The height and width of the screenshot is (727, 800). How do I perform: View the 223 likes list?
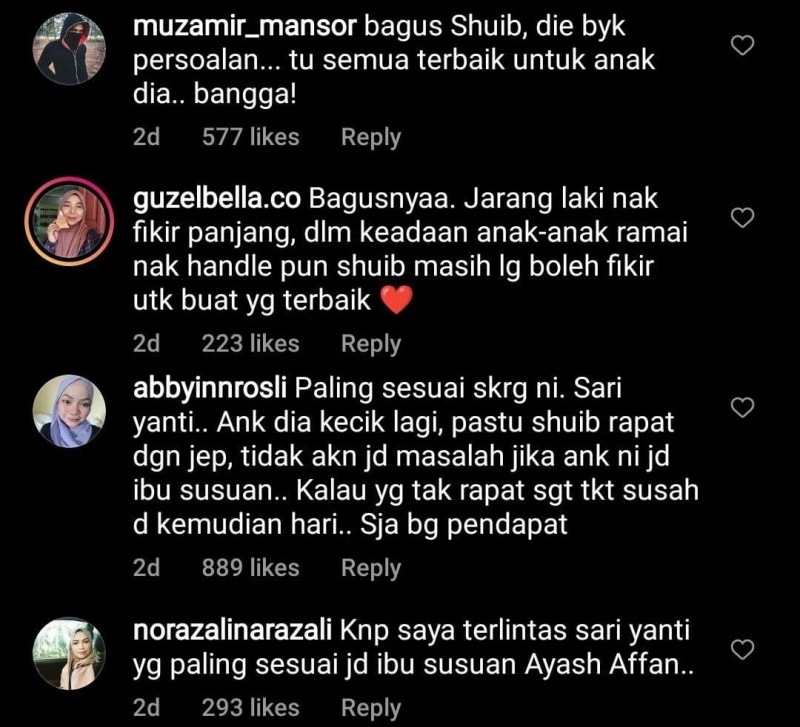(x=251, y=343)
